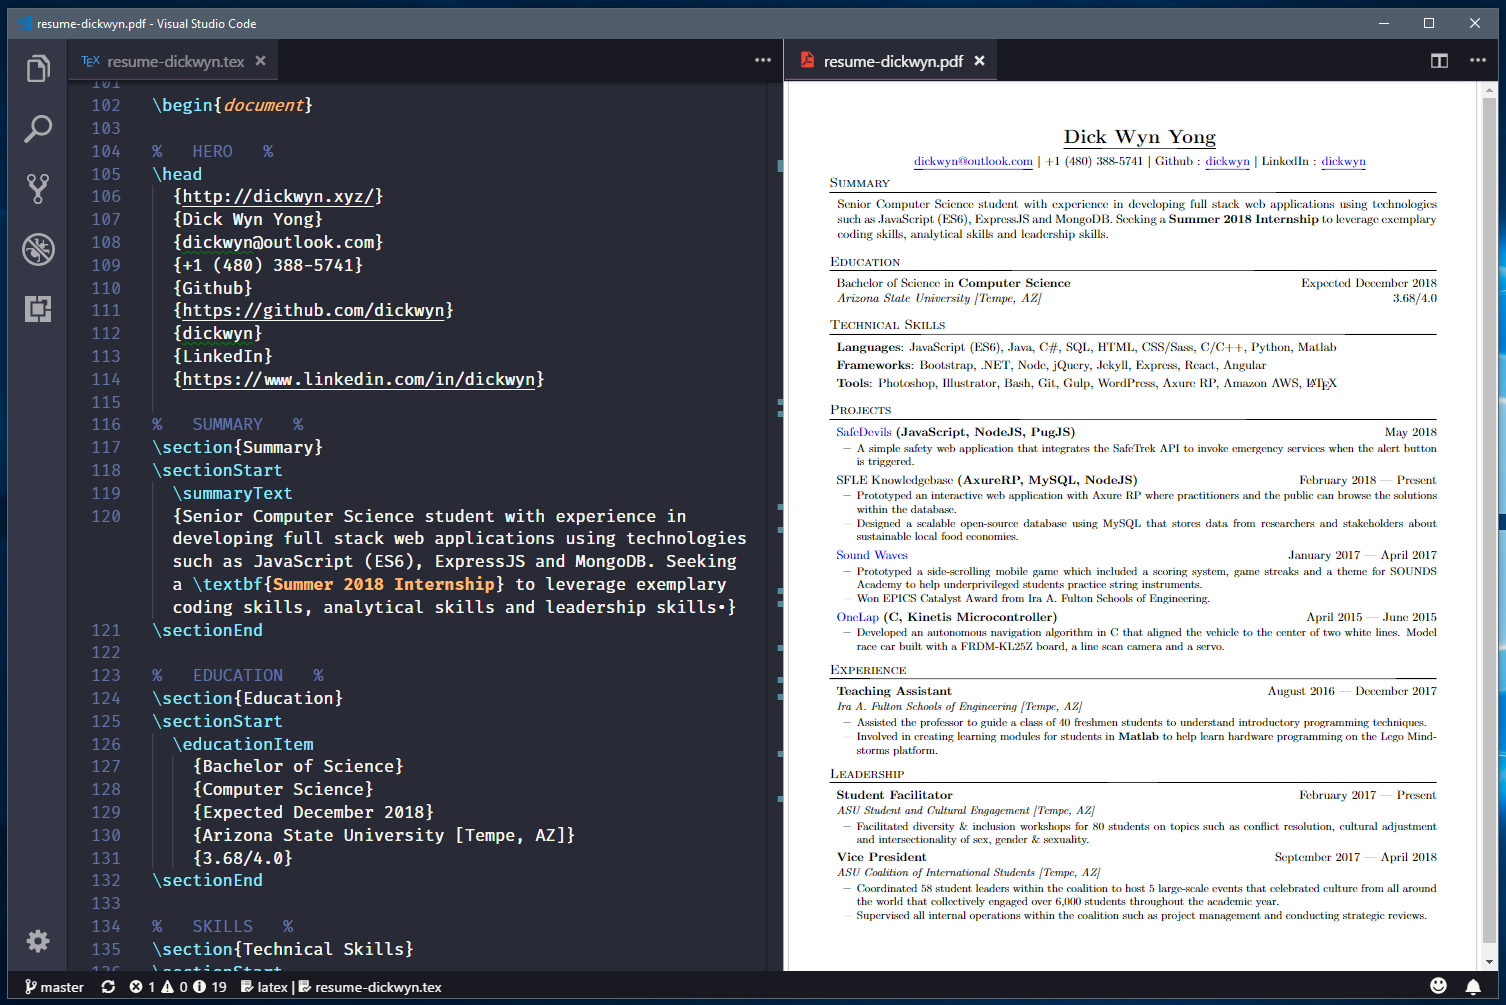Click line number 120 in gutter

[x=106, y=516]
